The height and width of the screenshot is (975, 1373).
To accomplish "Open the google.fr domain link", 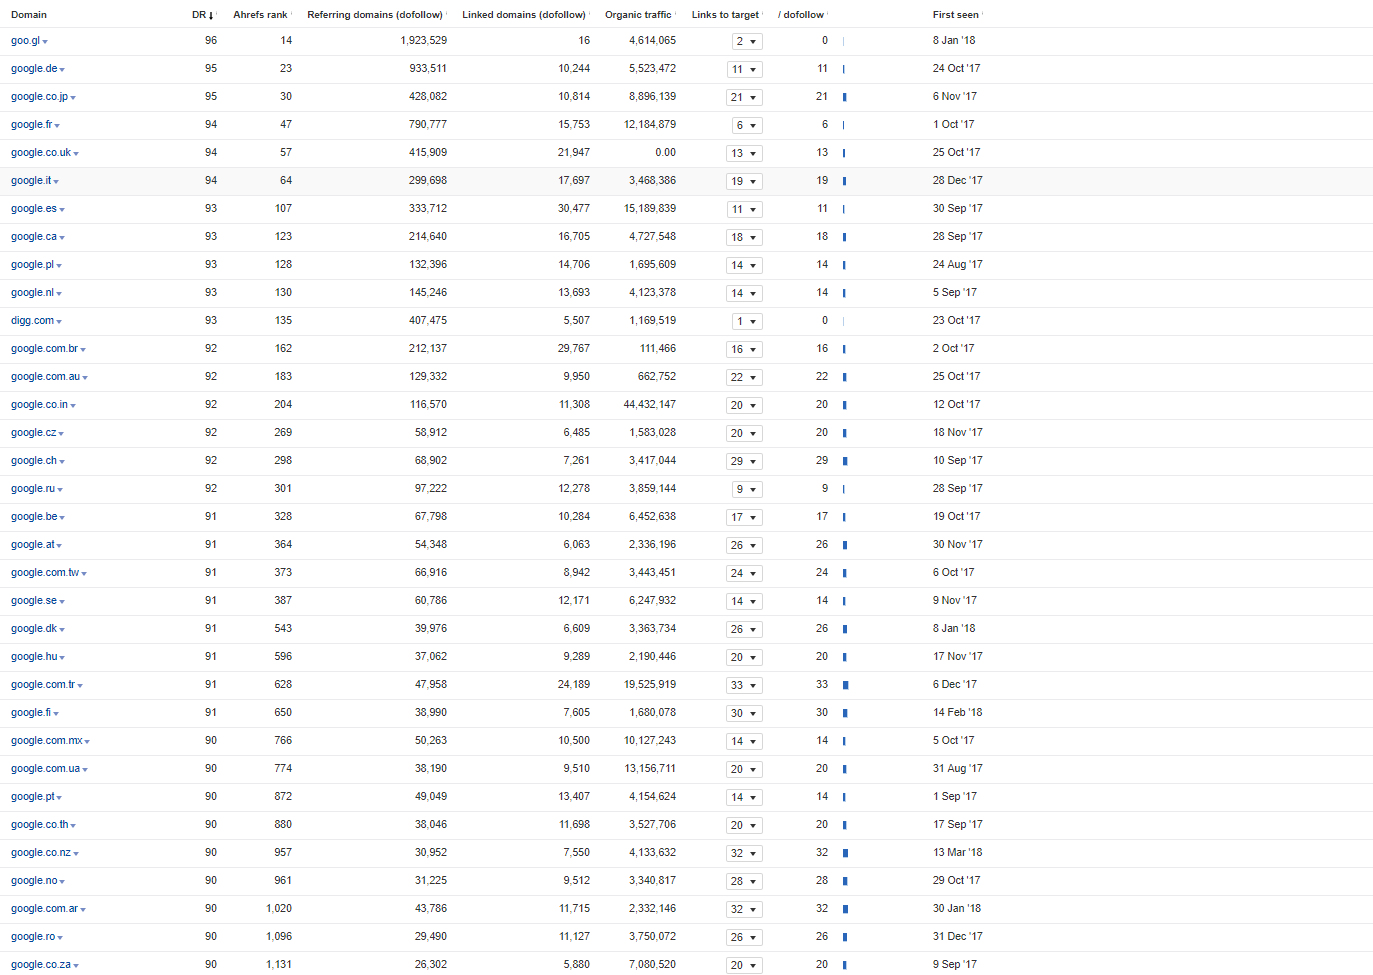I will pyautogui.click(x=32, y=124).
